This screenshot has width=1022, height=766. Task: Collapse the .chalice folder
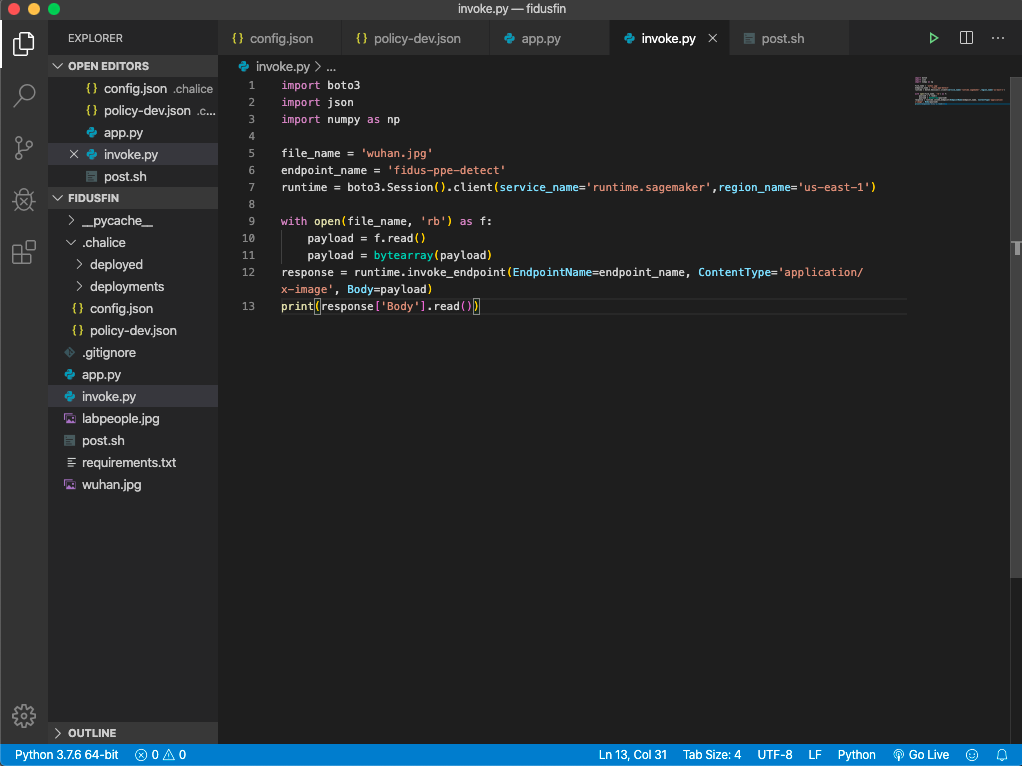71,243
